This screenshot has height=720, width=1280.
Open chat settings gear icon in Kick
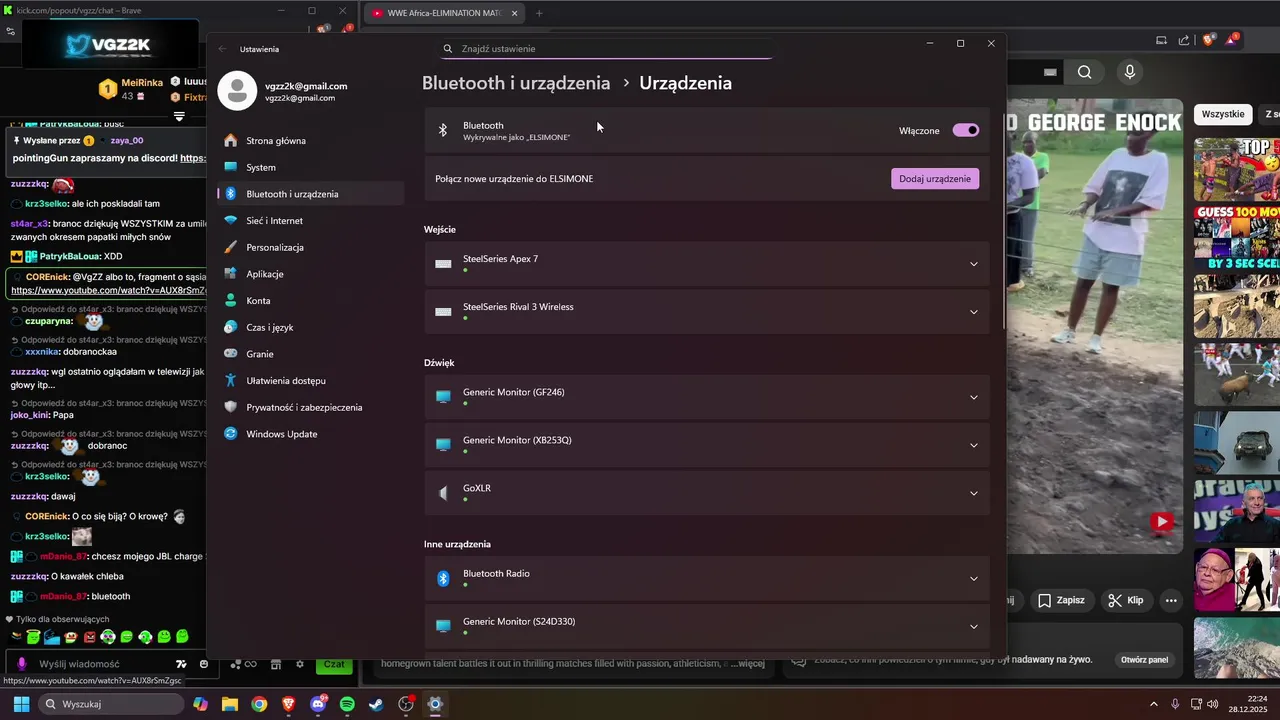[299, 664]
